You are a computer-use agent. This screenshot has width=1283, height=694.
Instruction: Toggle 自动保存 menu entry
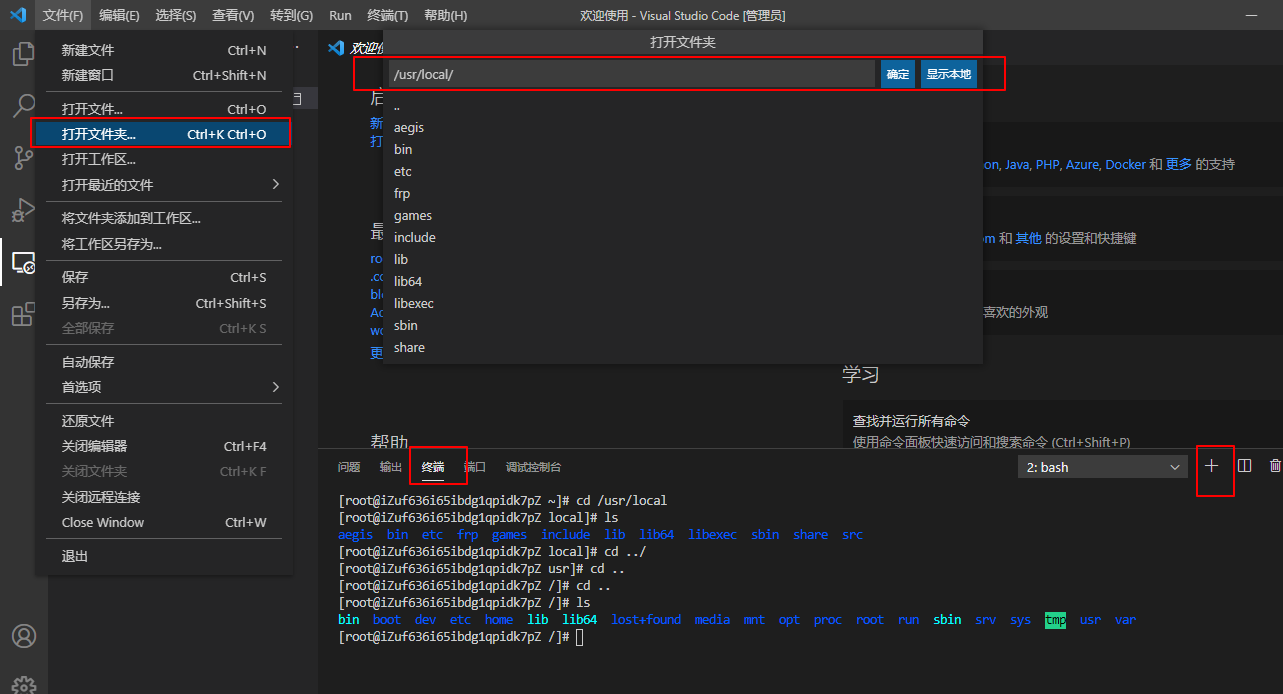click(165, 362)
